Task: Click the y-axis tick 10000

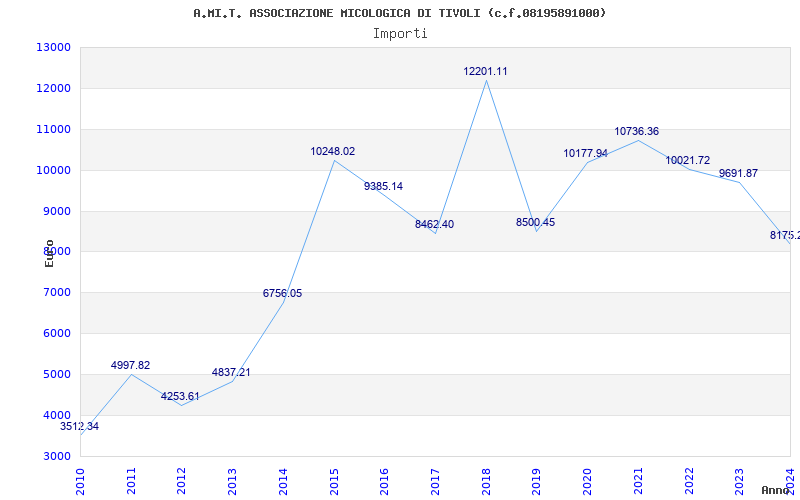Action: (53, 170)
